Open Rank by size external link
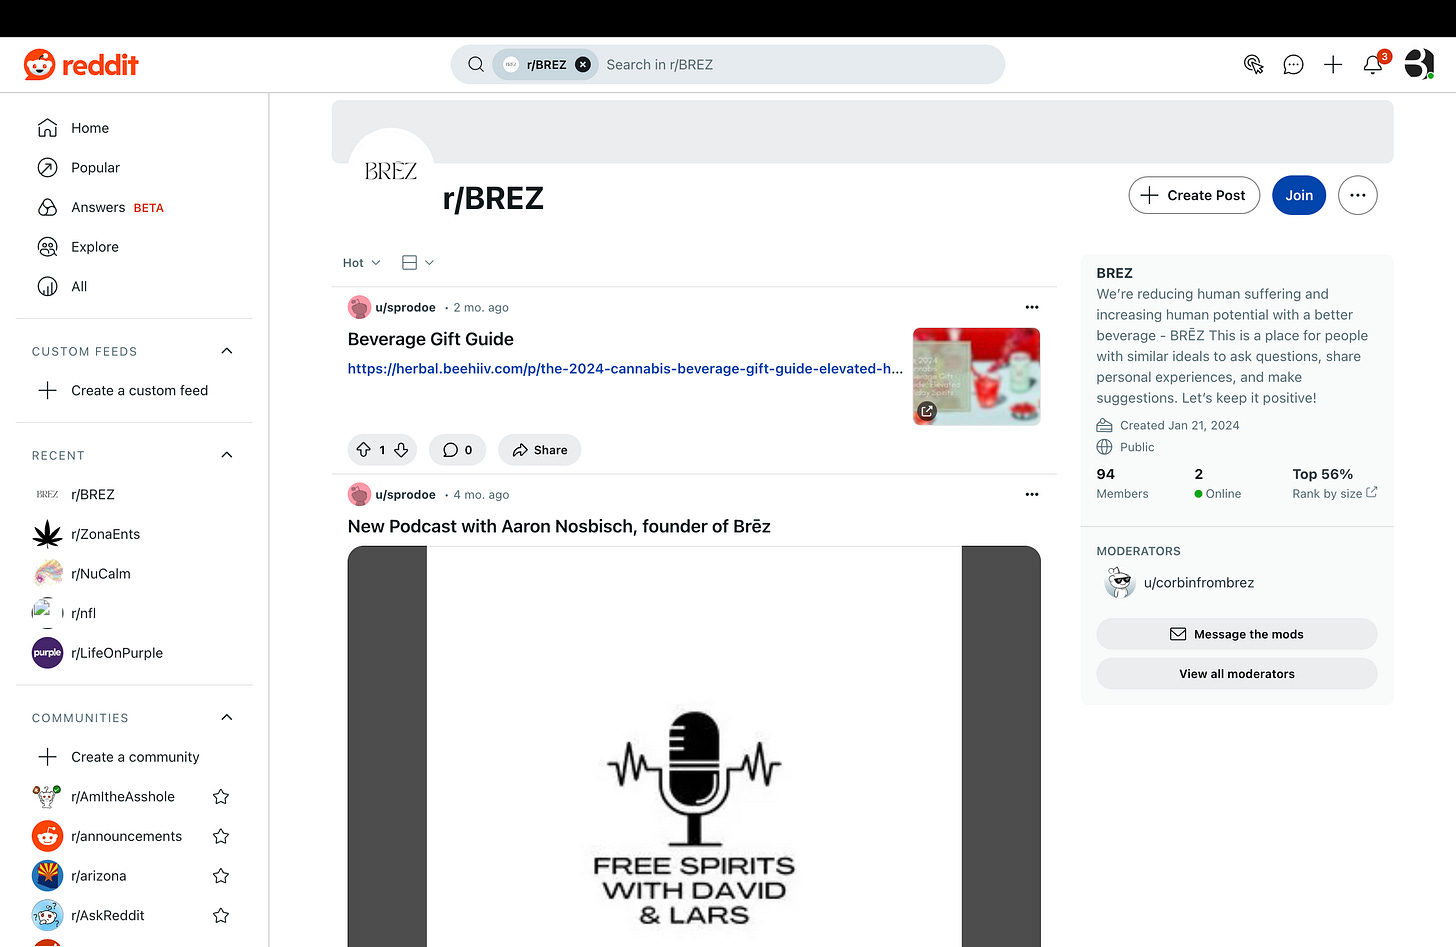Screen dimensions: 1456x947 point(1334,494)
